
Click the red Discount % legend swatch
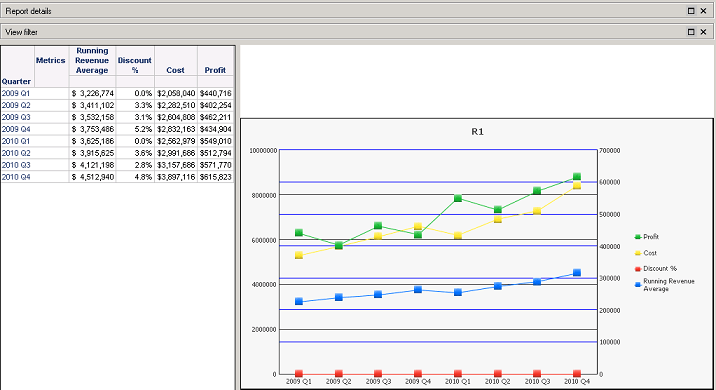coord(638,269)
